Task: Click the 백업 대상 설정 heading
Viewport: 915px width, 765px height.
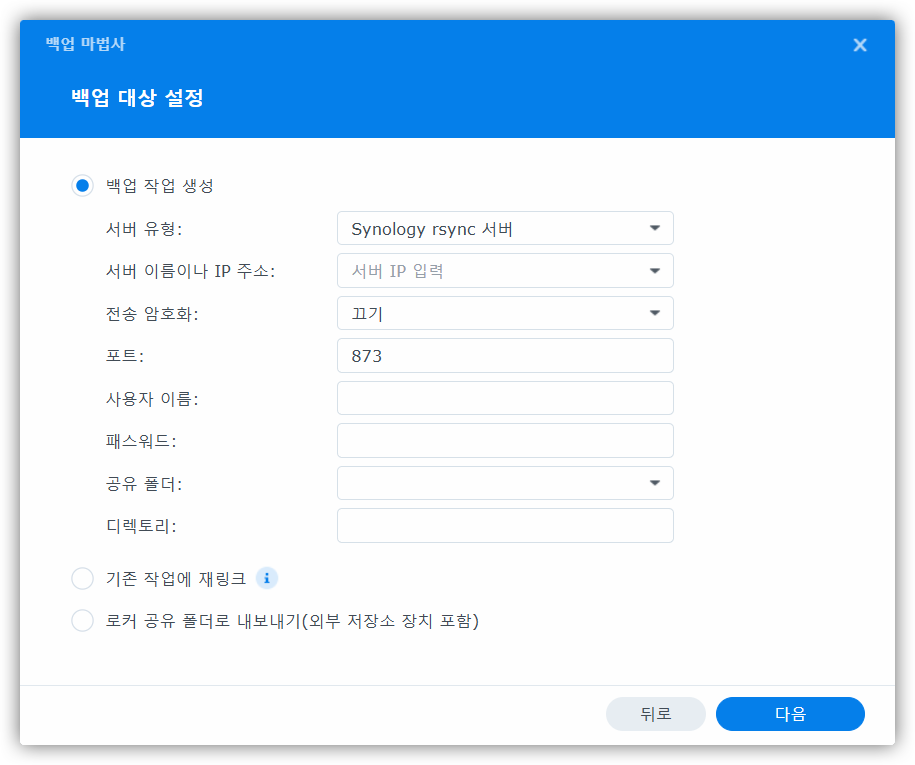Action: pos(137,98)
